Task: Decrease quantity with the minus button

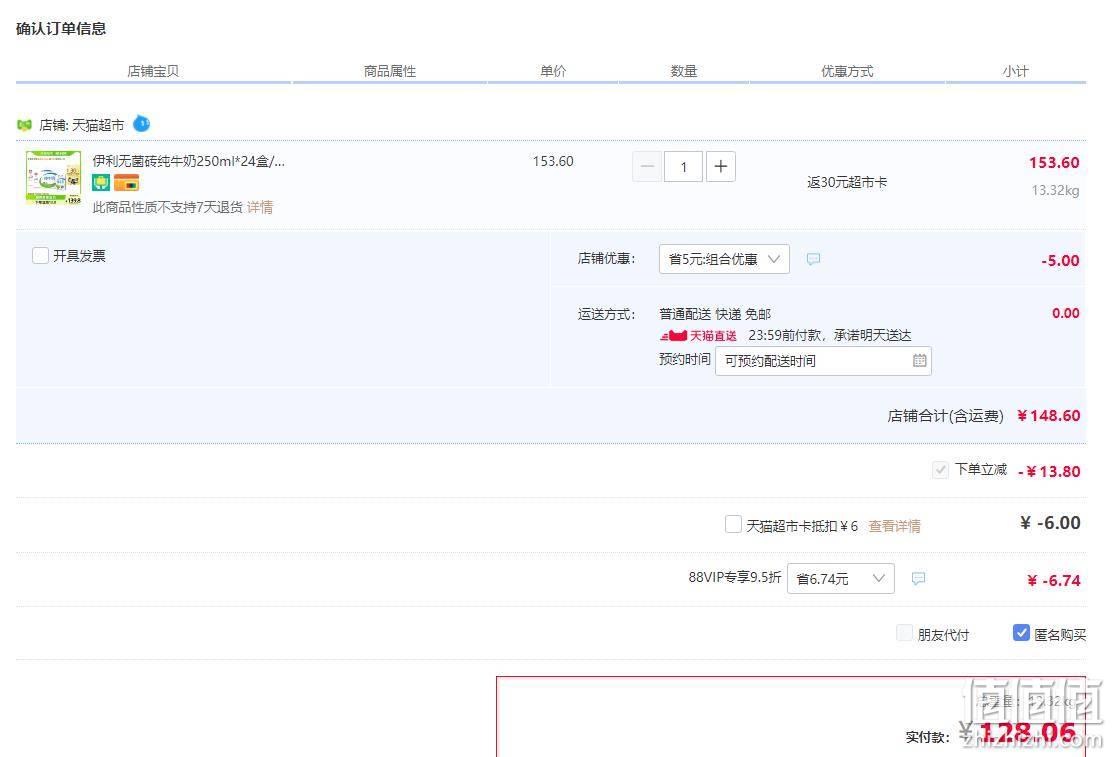Action: click(647, 167)
